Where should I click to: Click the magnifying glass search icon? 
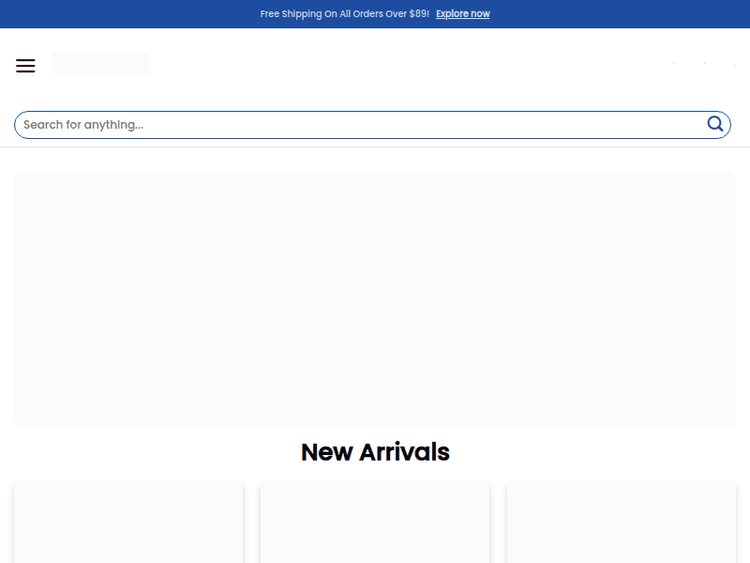tap(715, 124)
